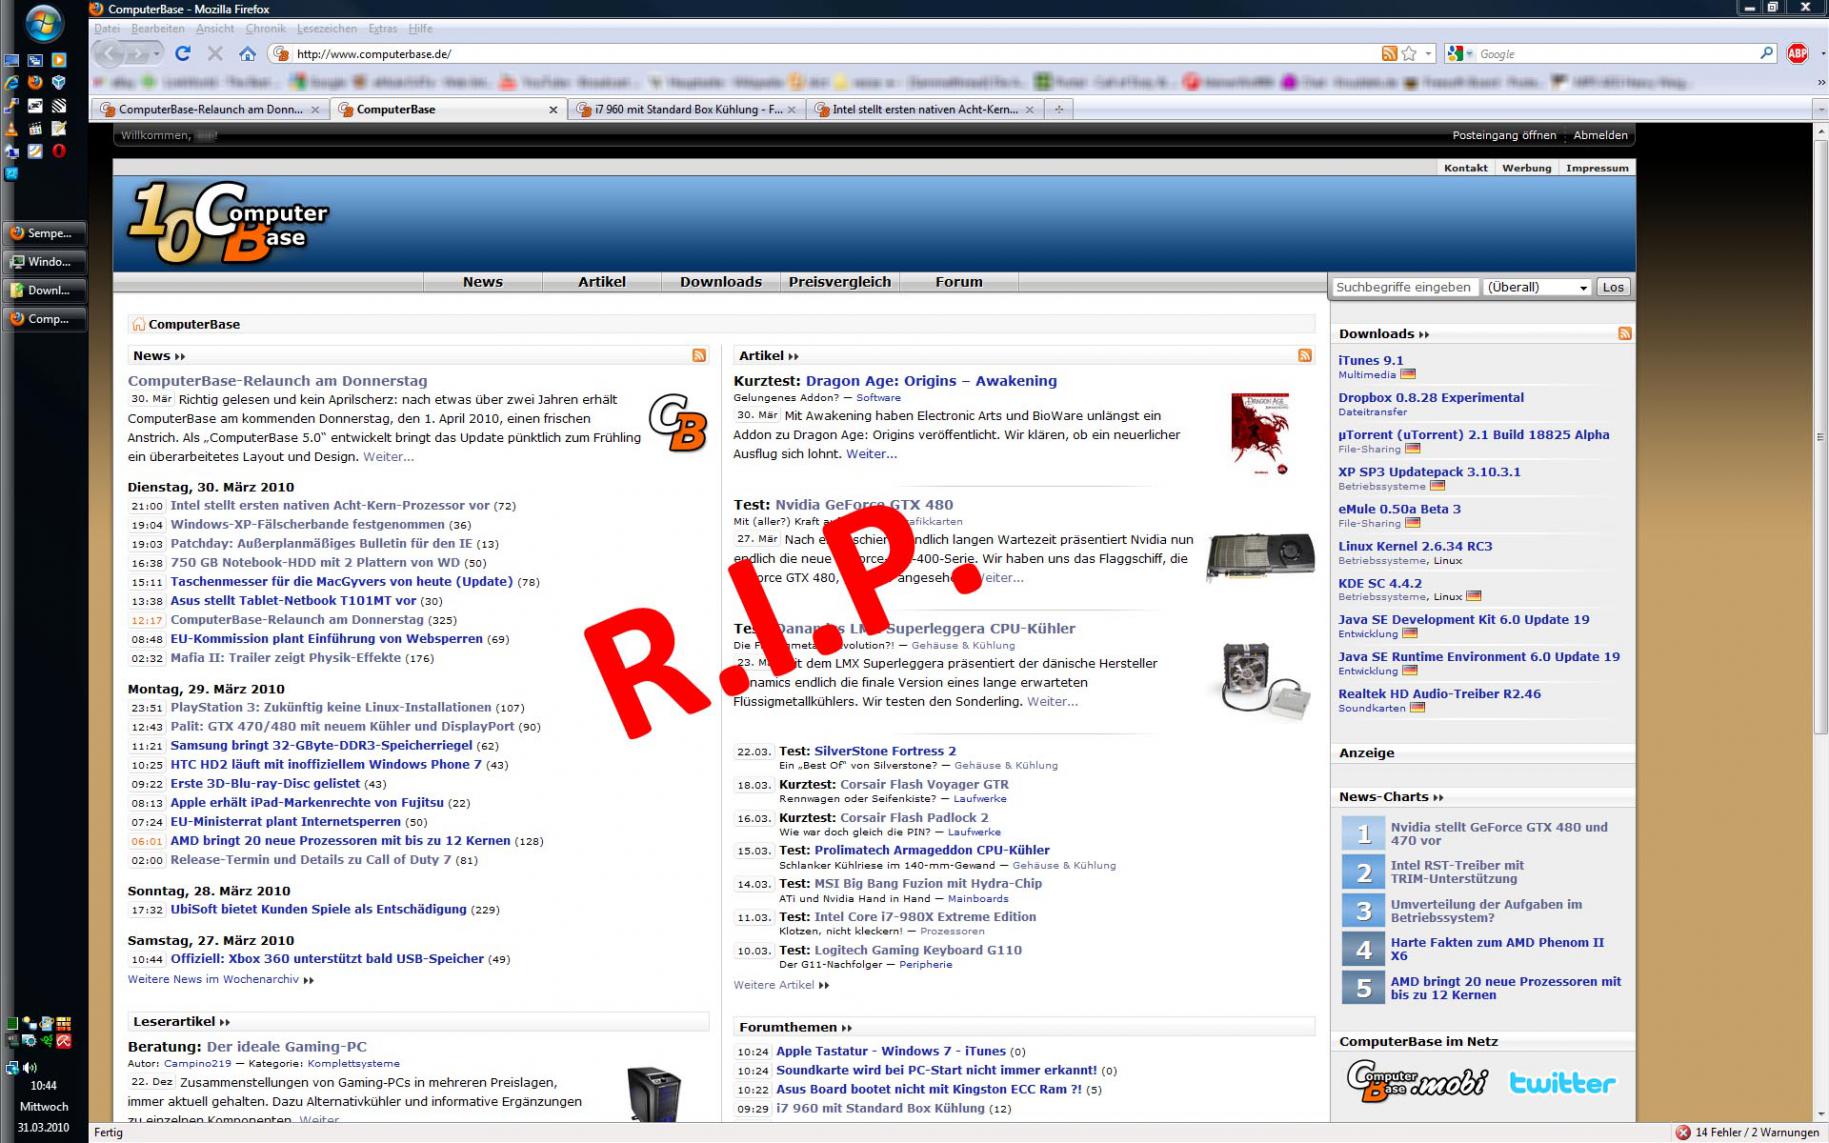Open the Posteingang öffnen link

1504,135
